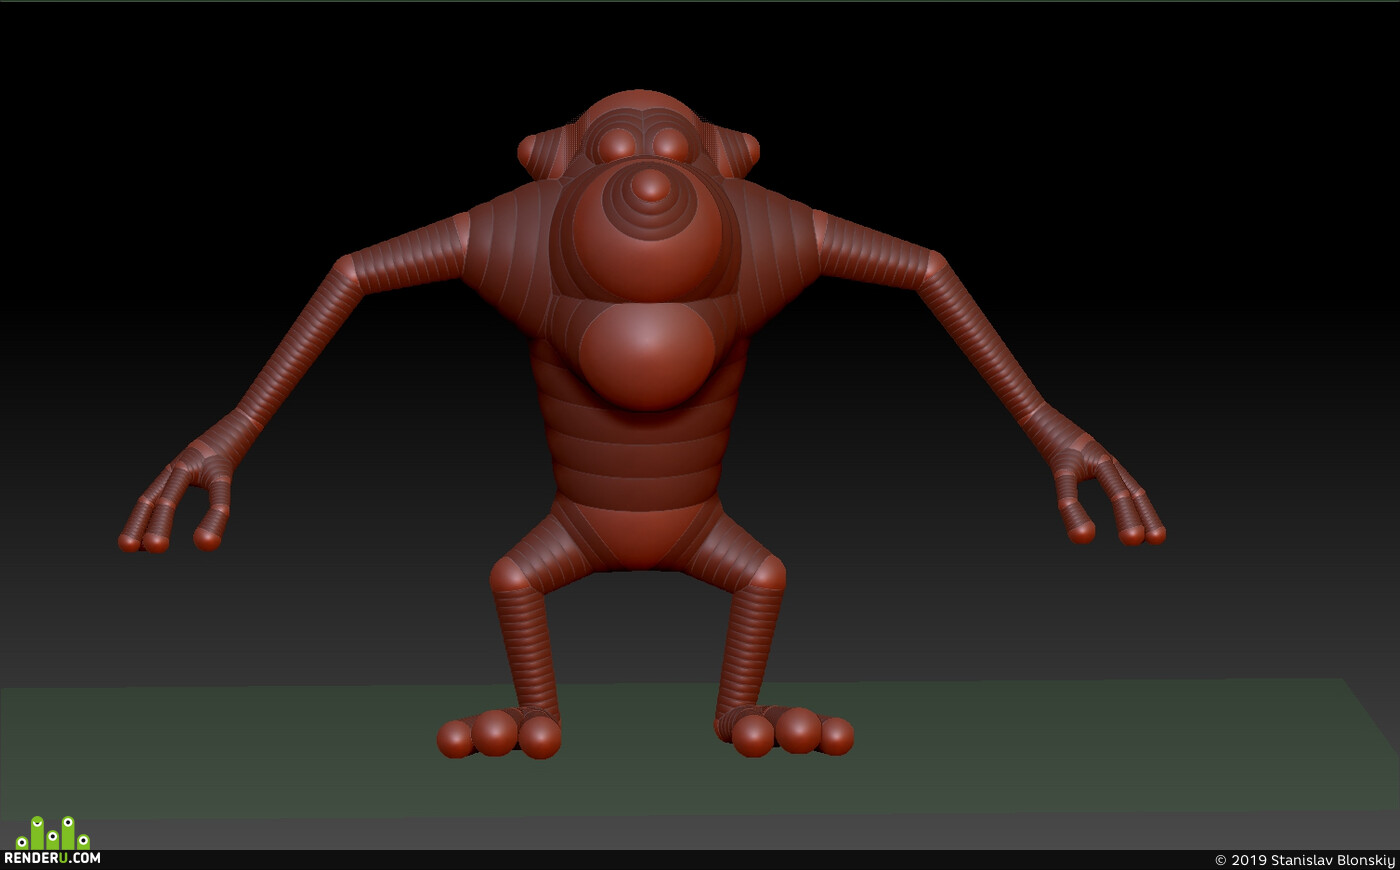Viewport: 1400px width, 870px height.
Task: Click the green RenderU monsters logo icon
Action: tap(53, 833)
